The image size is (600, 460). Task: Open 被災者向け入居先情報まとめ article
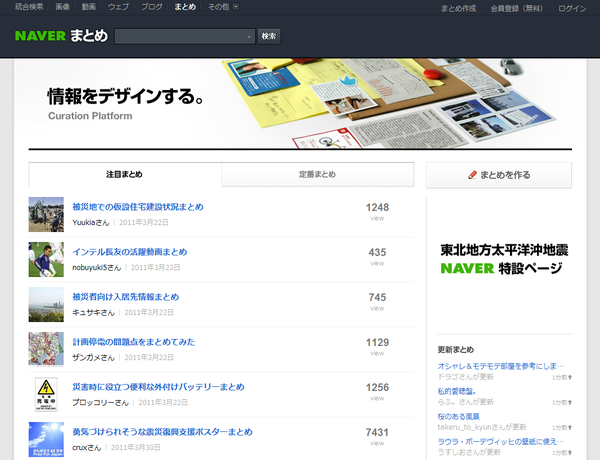(x=126, y=297)
